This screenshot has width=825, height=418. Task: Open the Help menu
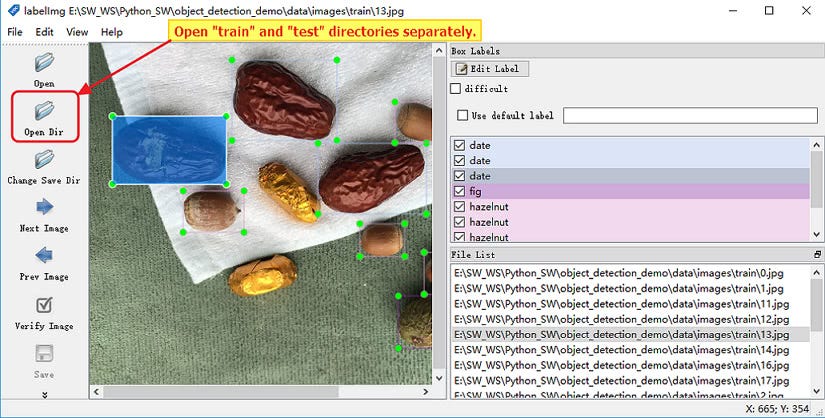112,32
